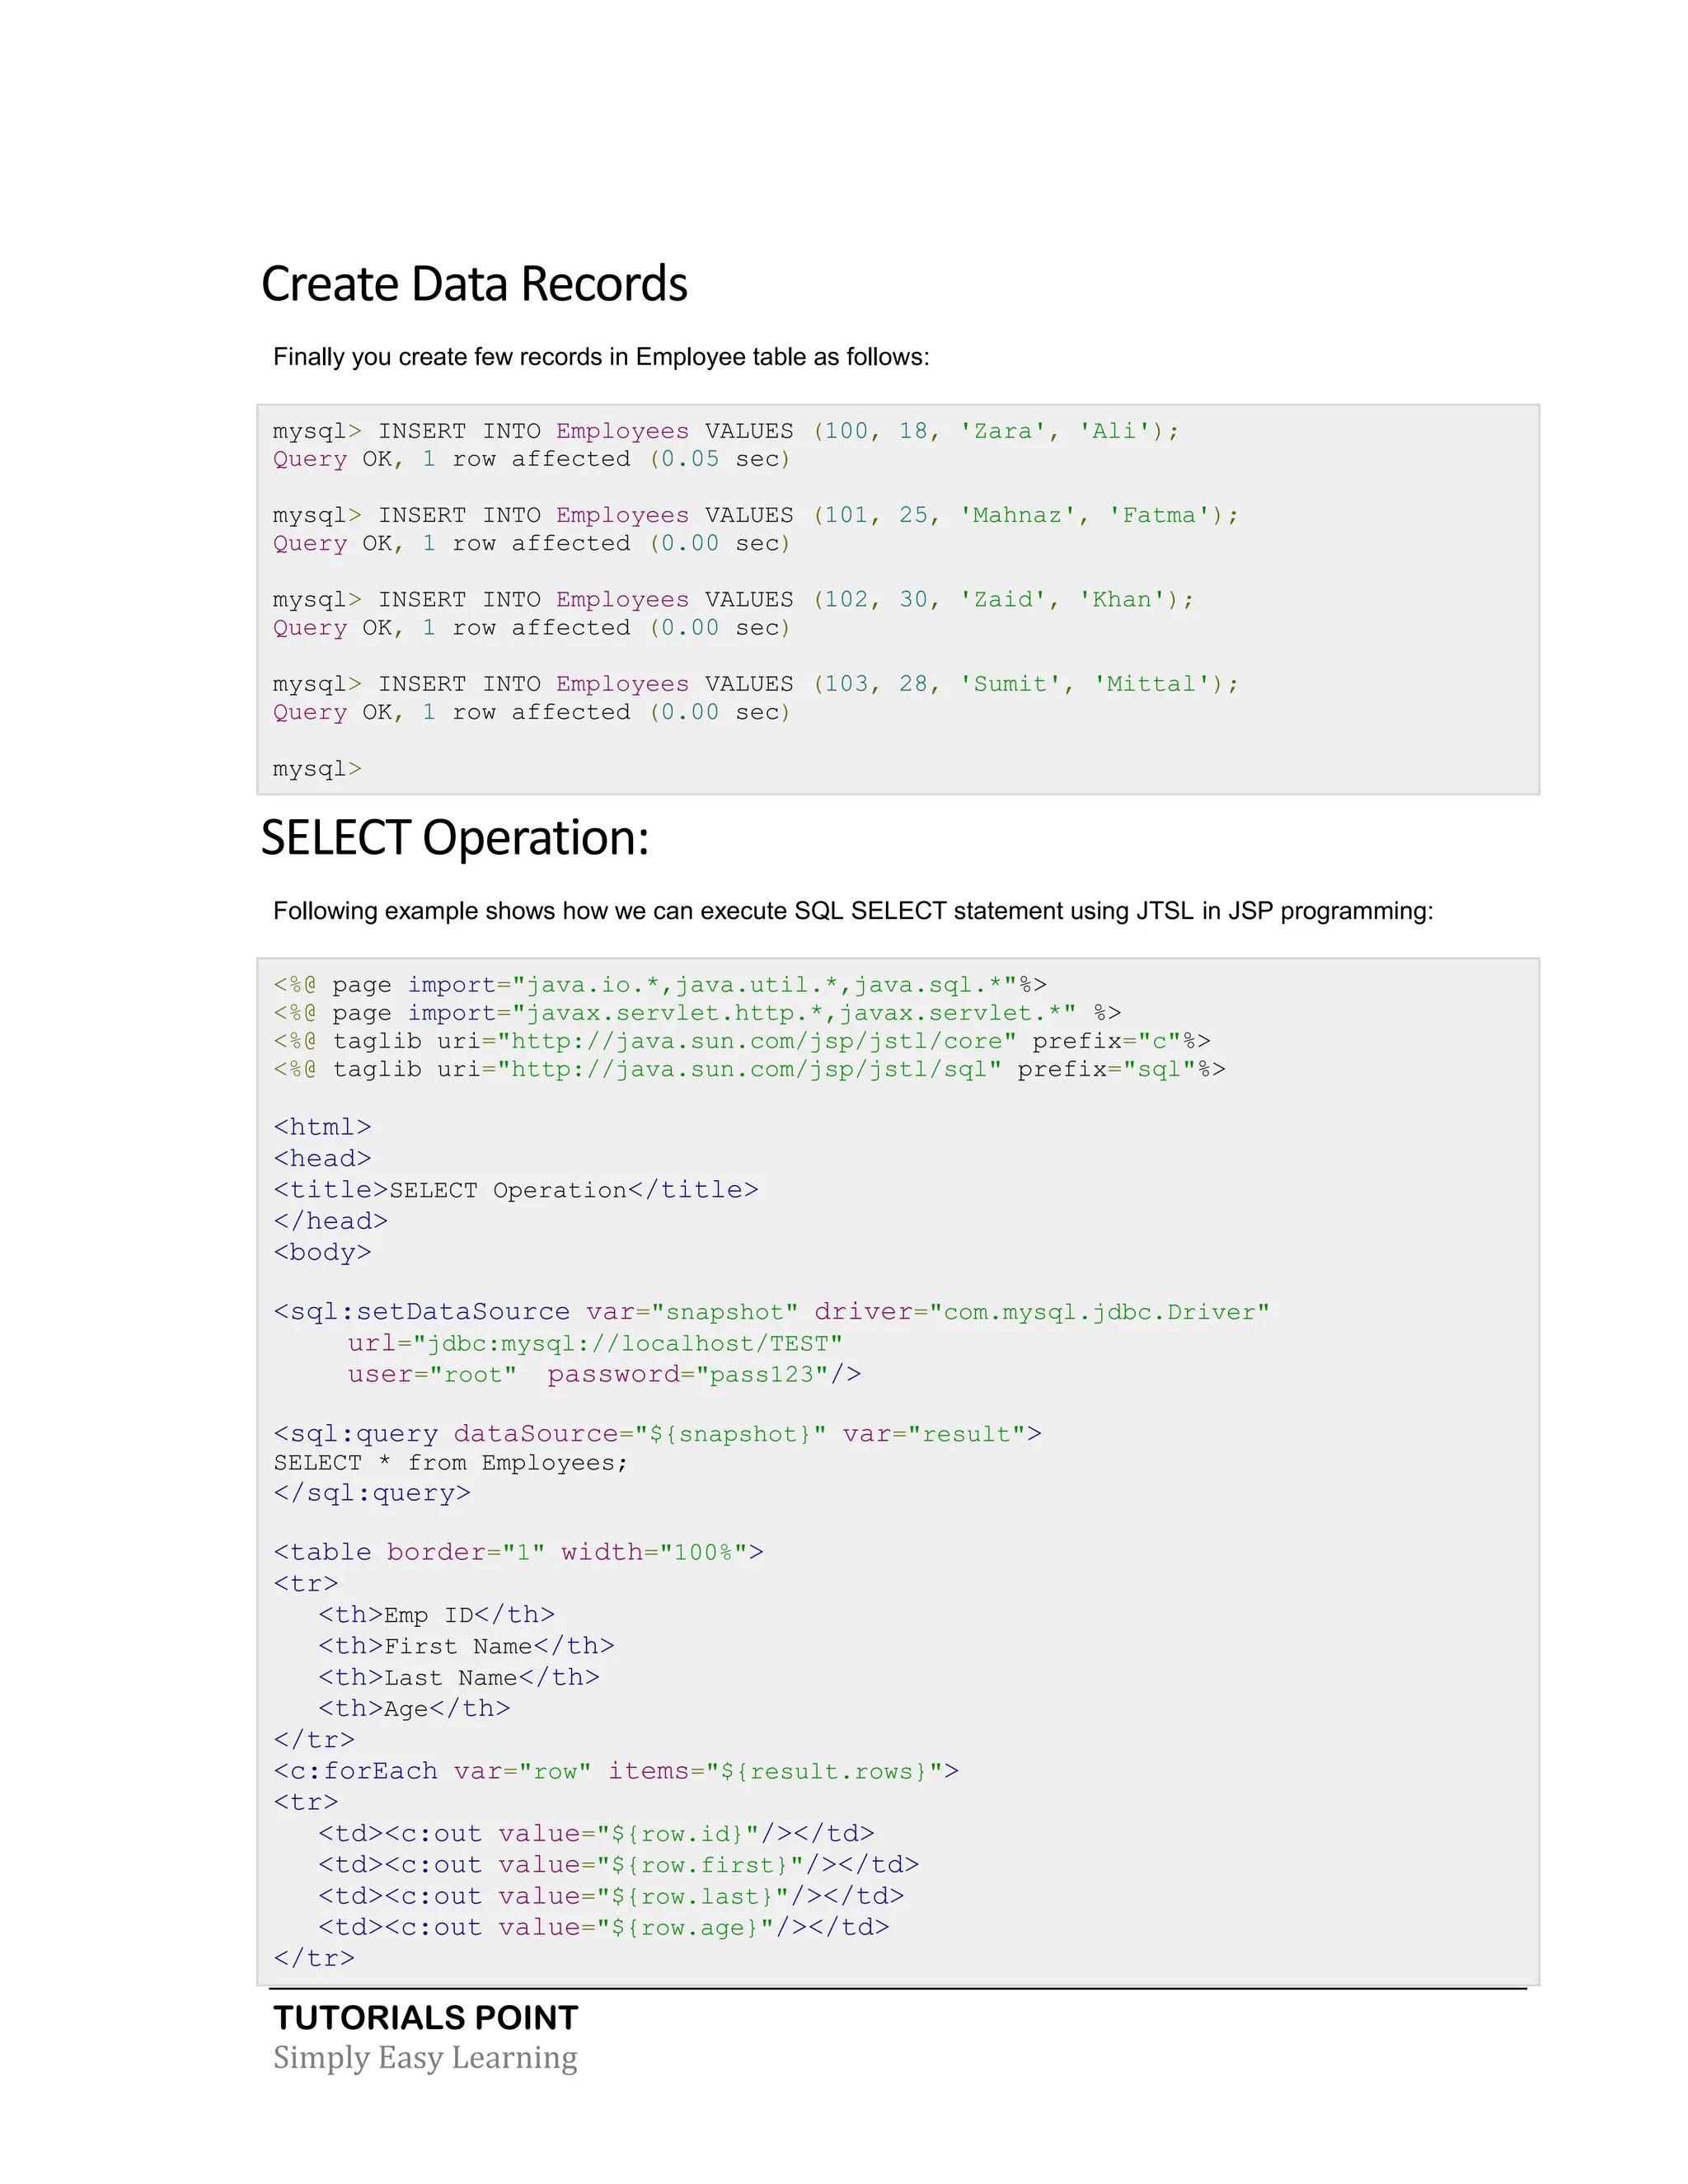Viewport: 1688px width, 2184px height.
Task: Click the final empty 'mysql>' prompt line
Action: coord(317,768)
